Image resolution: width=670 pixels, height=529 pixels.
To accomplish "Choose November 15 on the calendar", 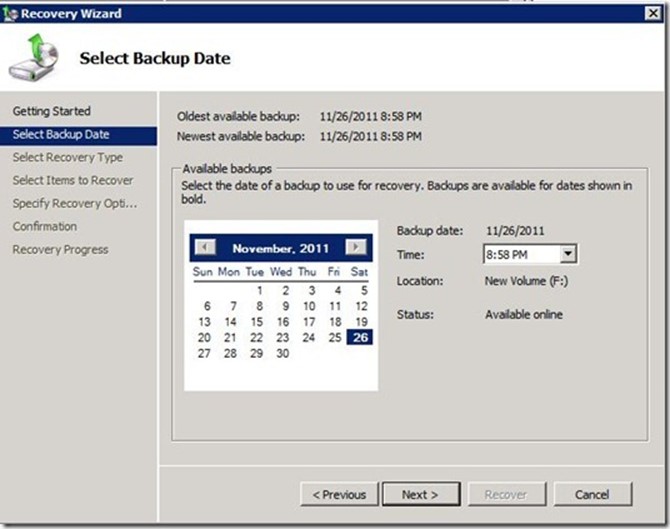I will click(x=258, y=322).
